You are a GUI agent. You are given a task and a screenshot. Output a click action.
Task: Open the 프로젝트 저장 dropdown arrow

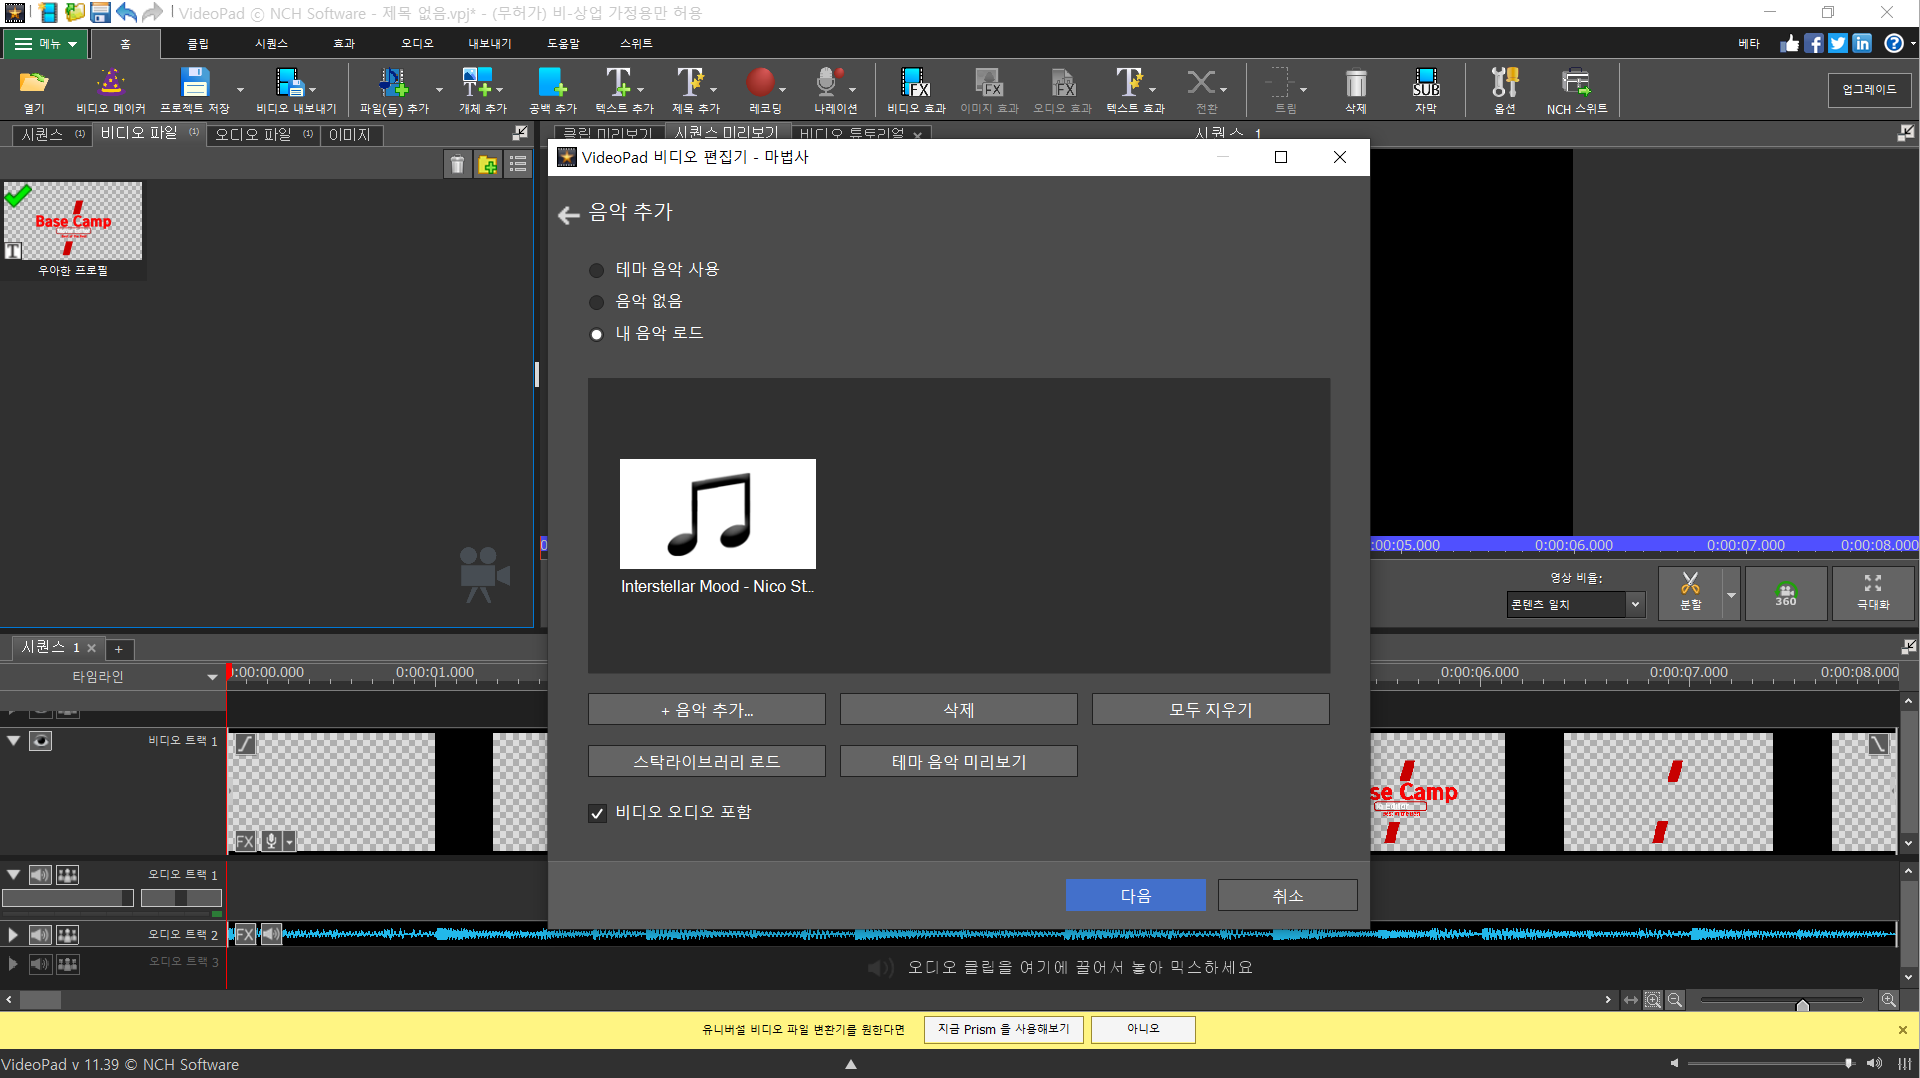click(240, 90)
